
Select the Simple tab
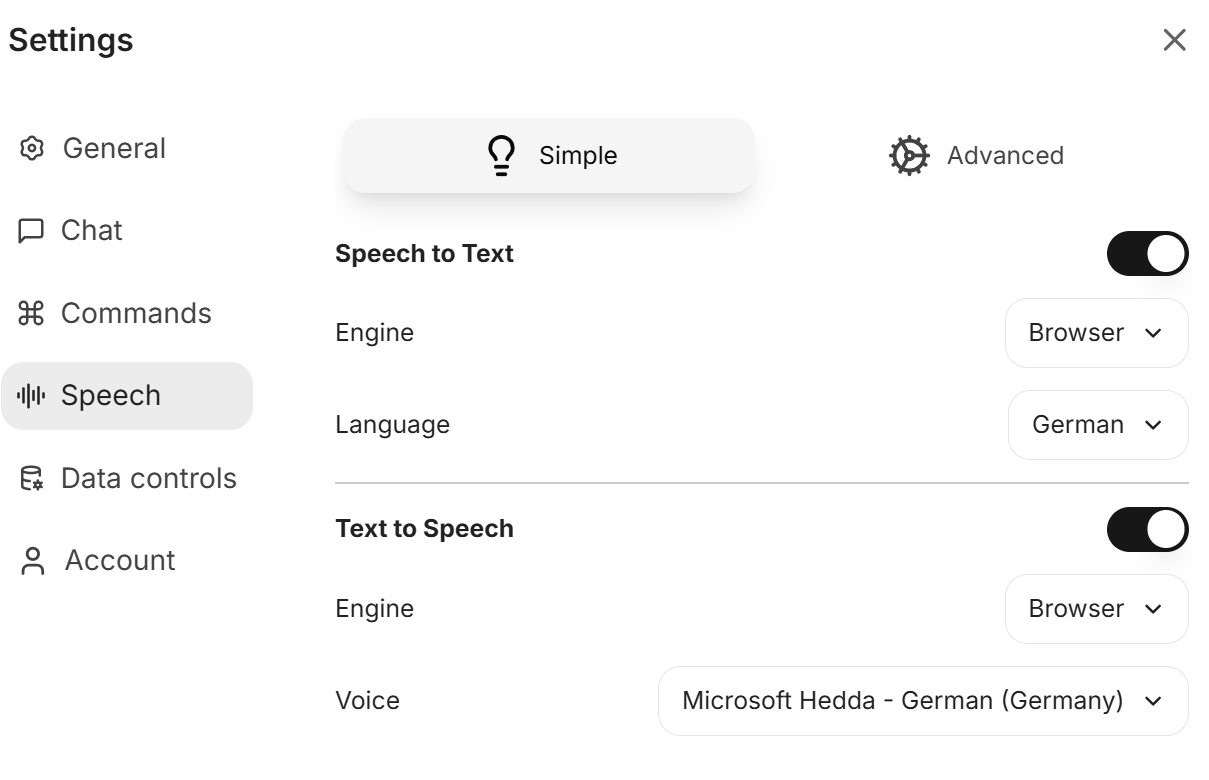[x=548, y=156]
